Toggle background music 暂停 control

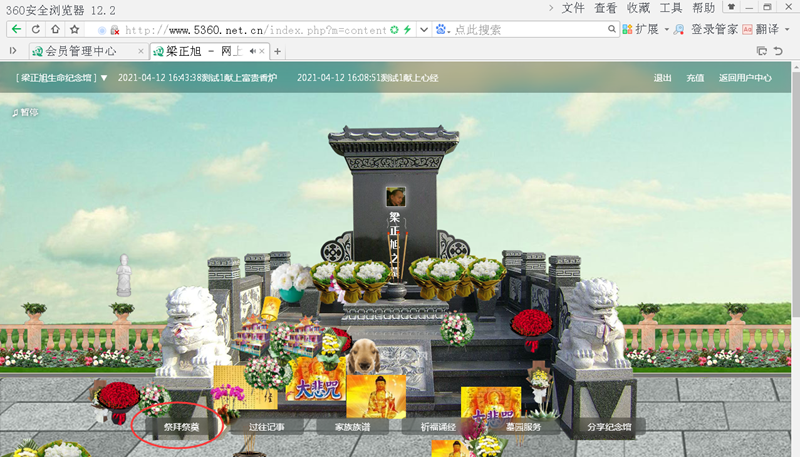(25, 112)
